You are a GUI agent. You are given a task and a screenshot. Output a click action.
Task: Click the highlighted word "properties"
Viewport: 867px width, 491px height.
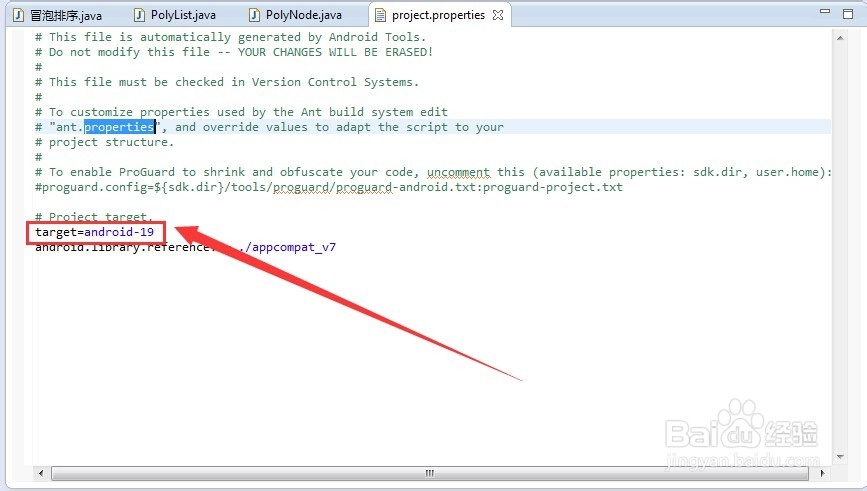click(119, 127)
